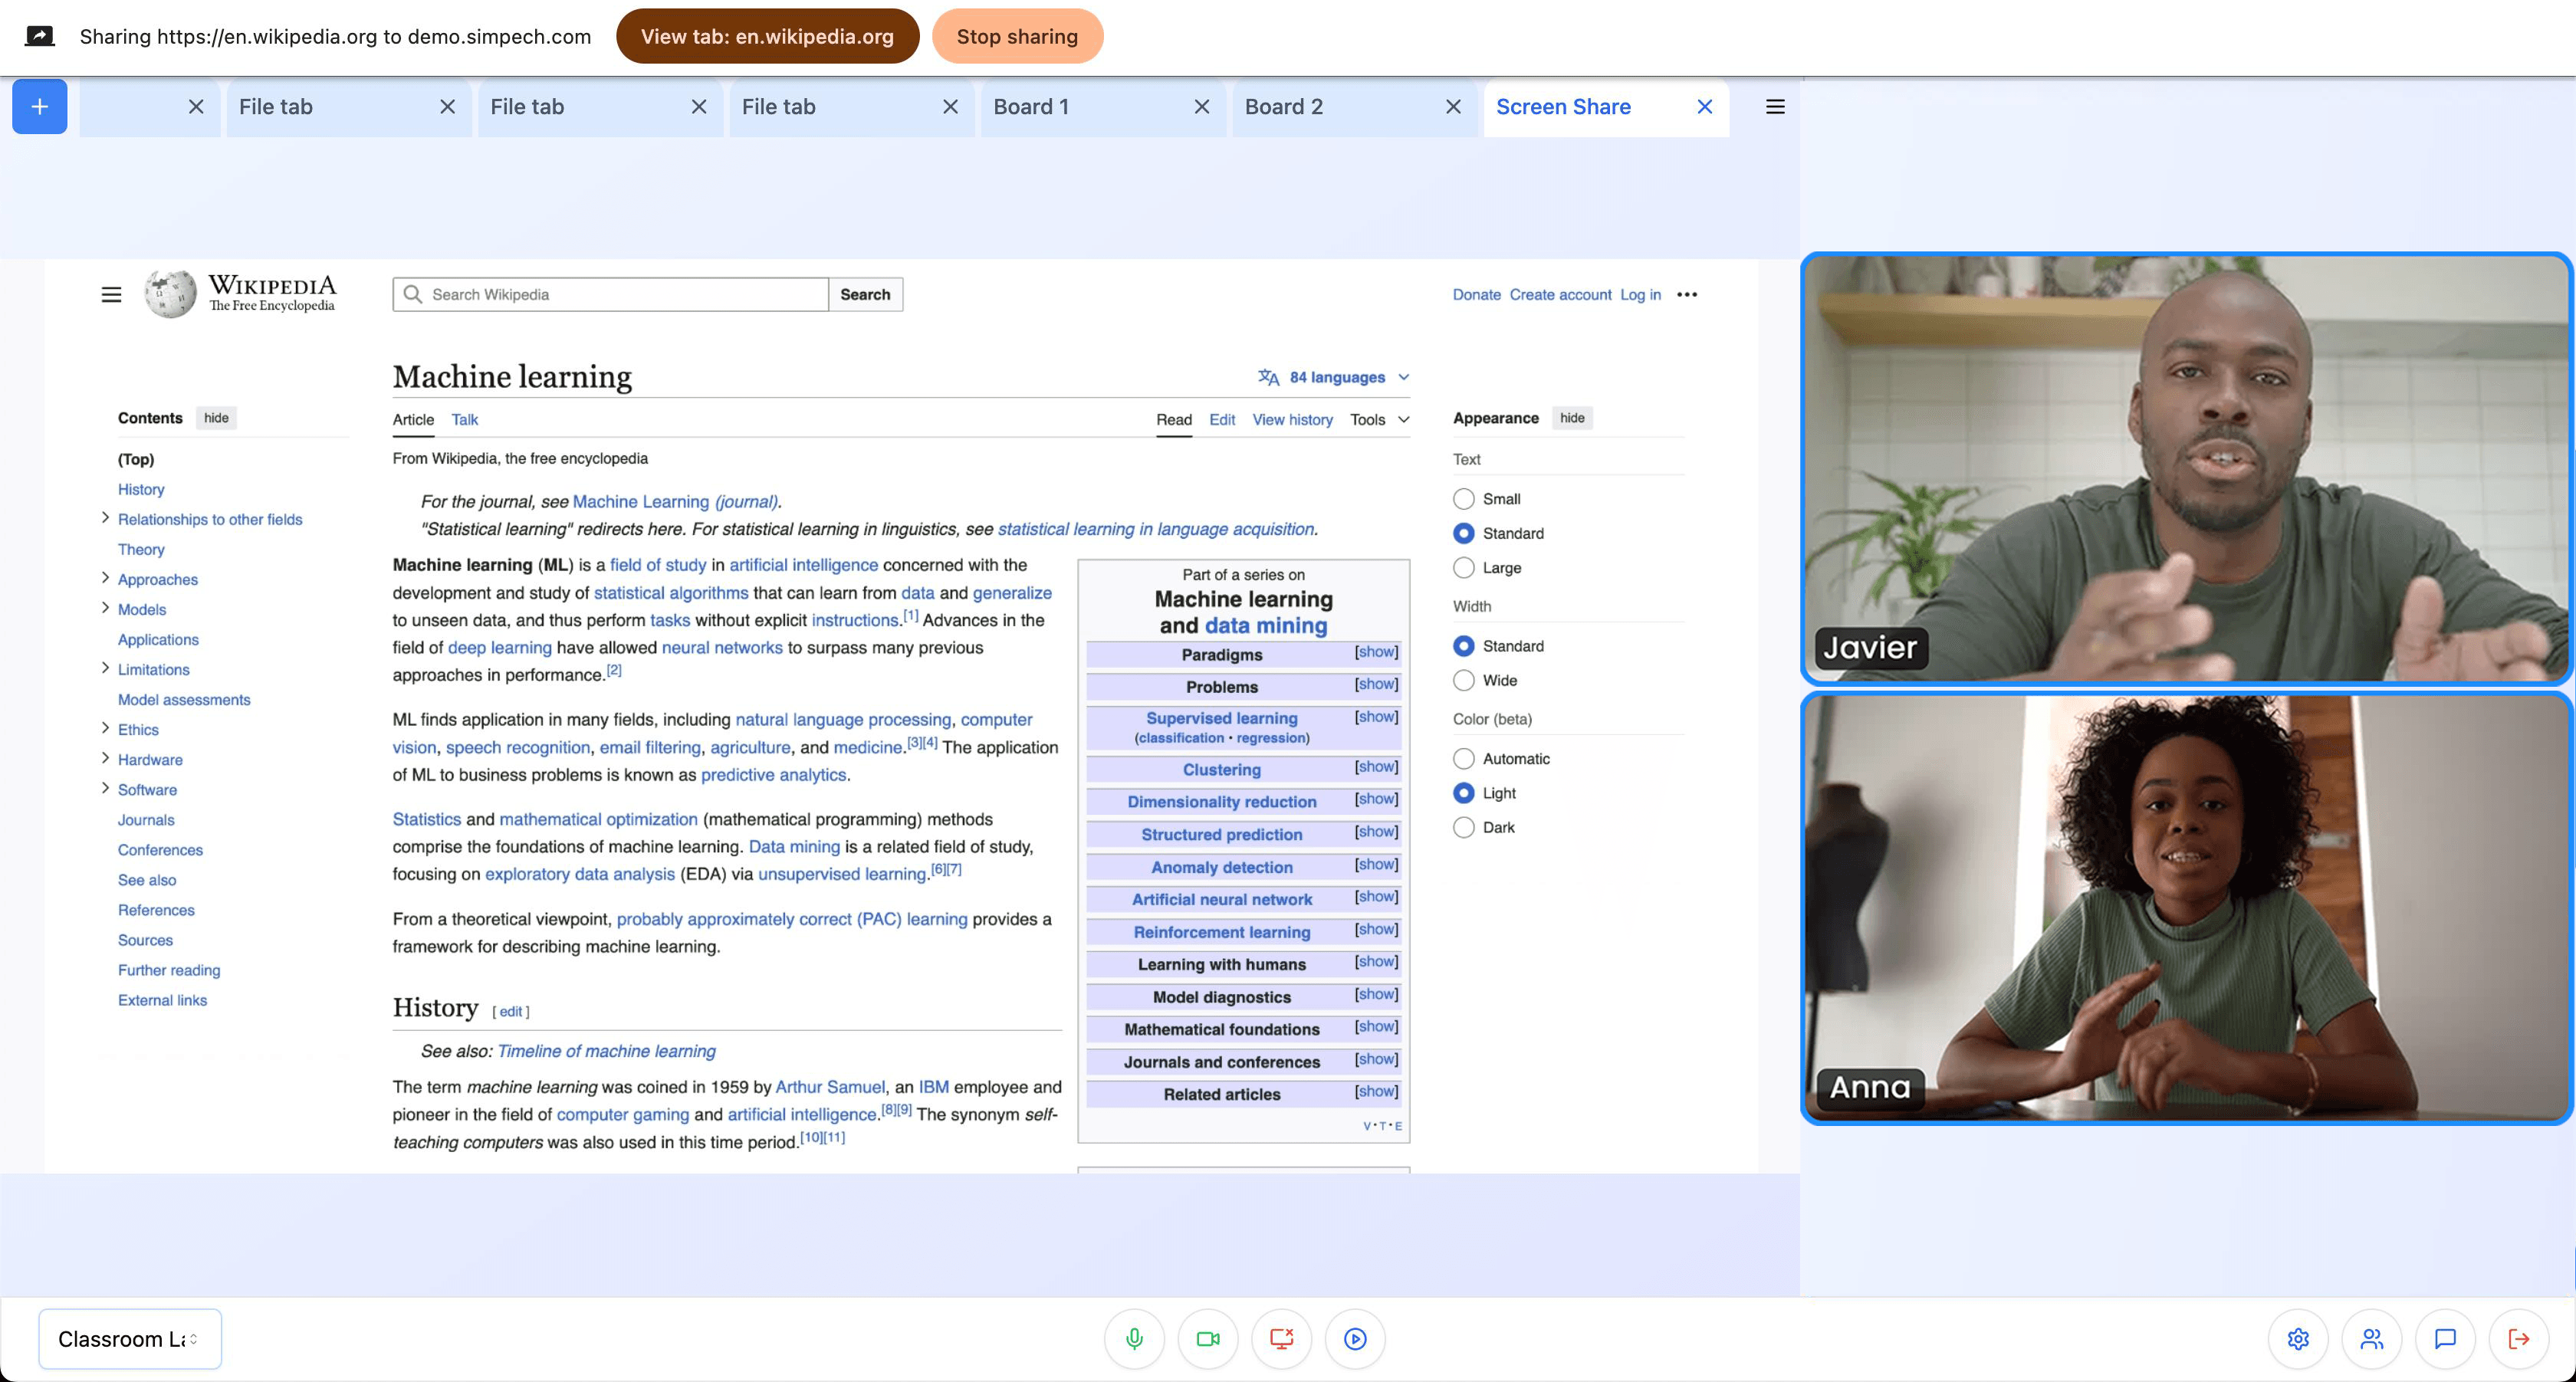The height and width of the screenshot is (1382, 2576).
Task: Open the tab list hamburger menu
Action: coord(1775,106)
